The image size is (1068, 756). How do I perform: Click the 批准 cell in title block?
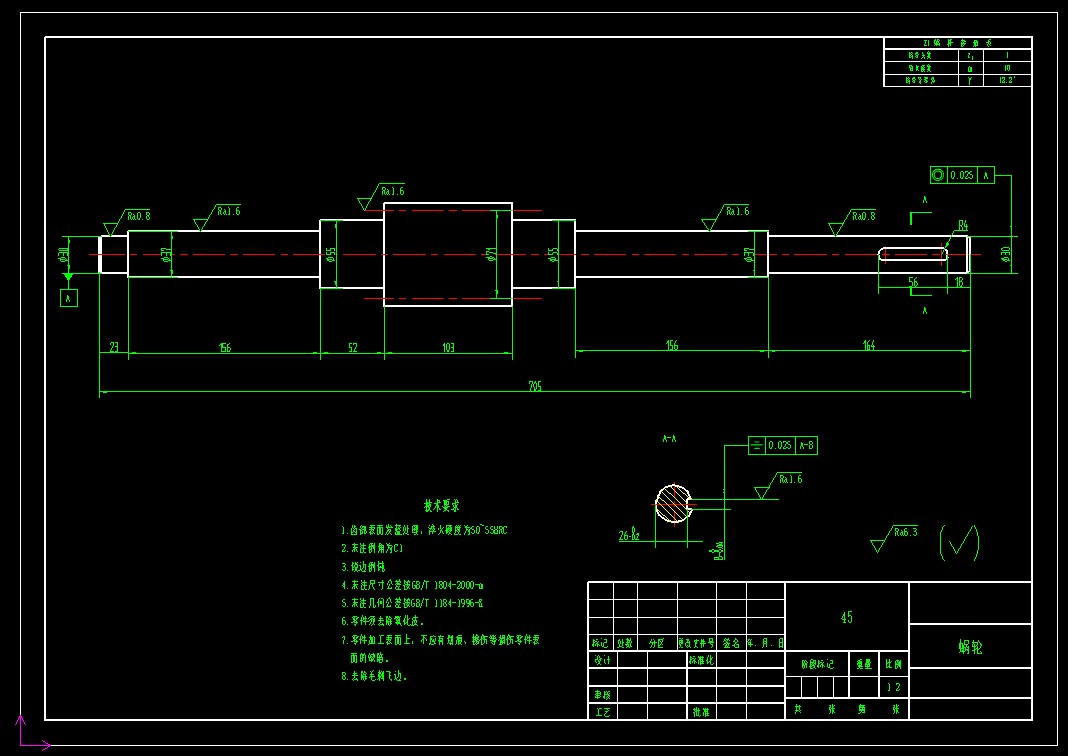702,712
